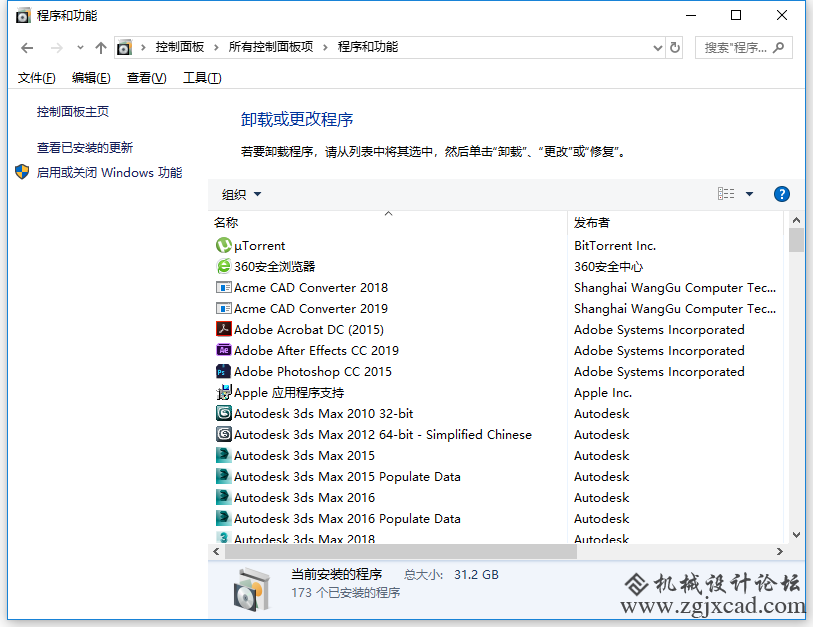Click the vertical scrollbar thumb
813x627 pixels.
pos(796,240)
